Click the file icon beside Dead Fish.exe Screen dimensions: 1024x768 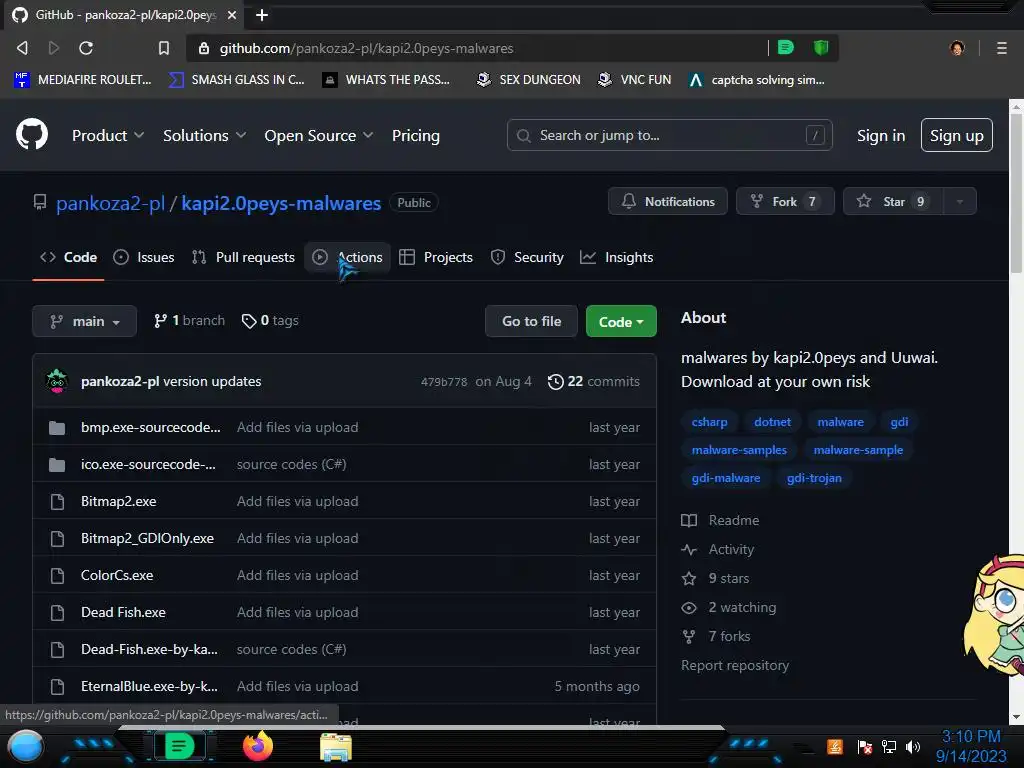click(x=57, y=613)
